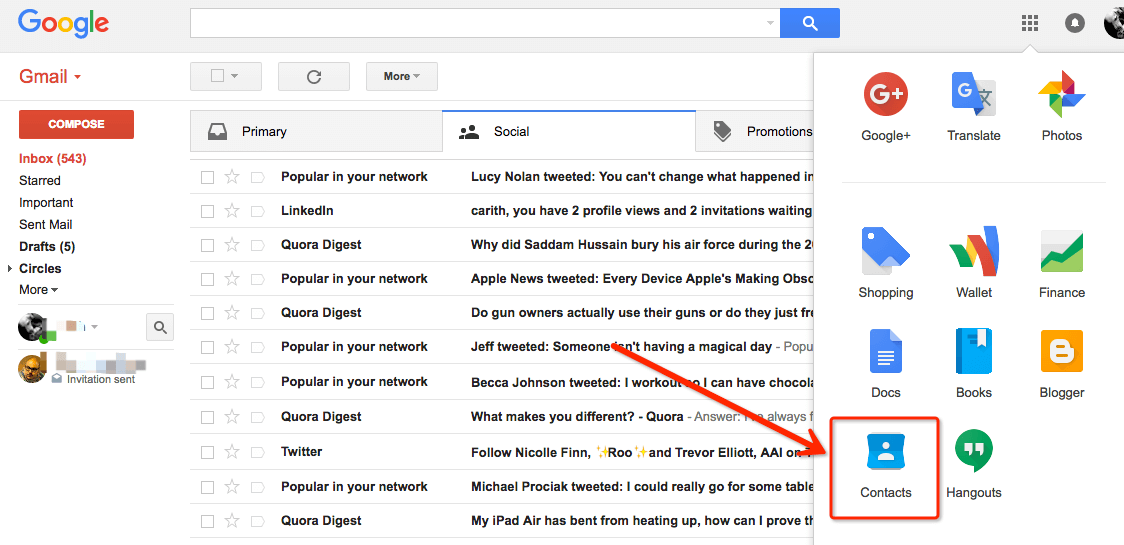This screenshot has width=1124, height=545.
Task: Check the gun owners Quora Digest email checkbox
Action: pyautogui.click(x=207, y=313)
